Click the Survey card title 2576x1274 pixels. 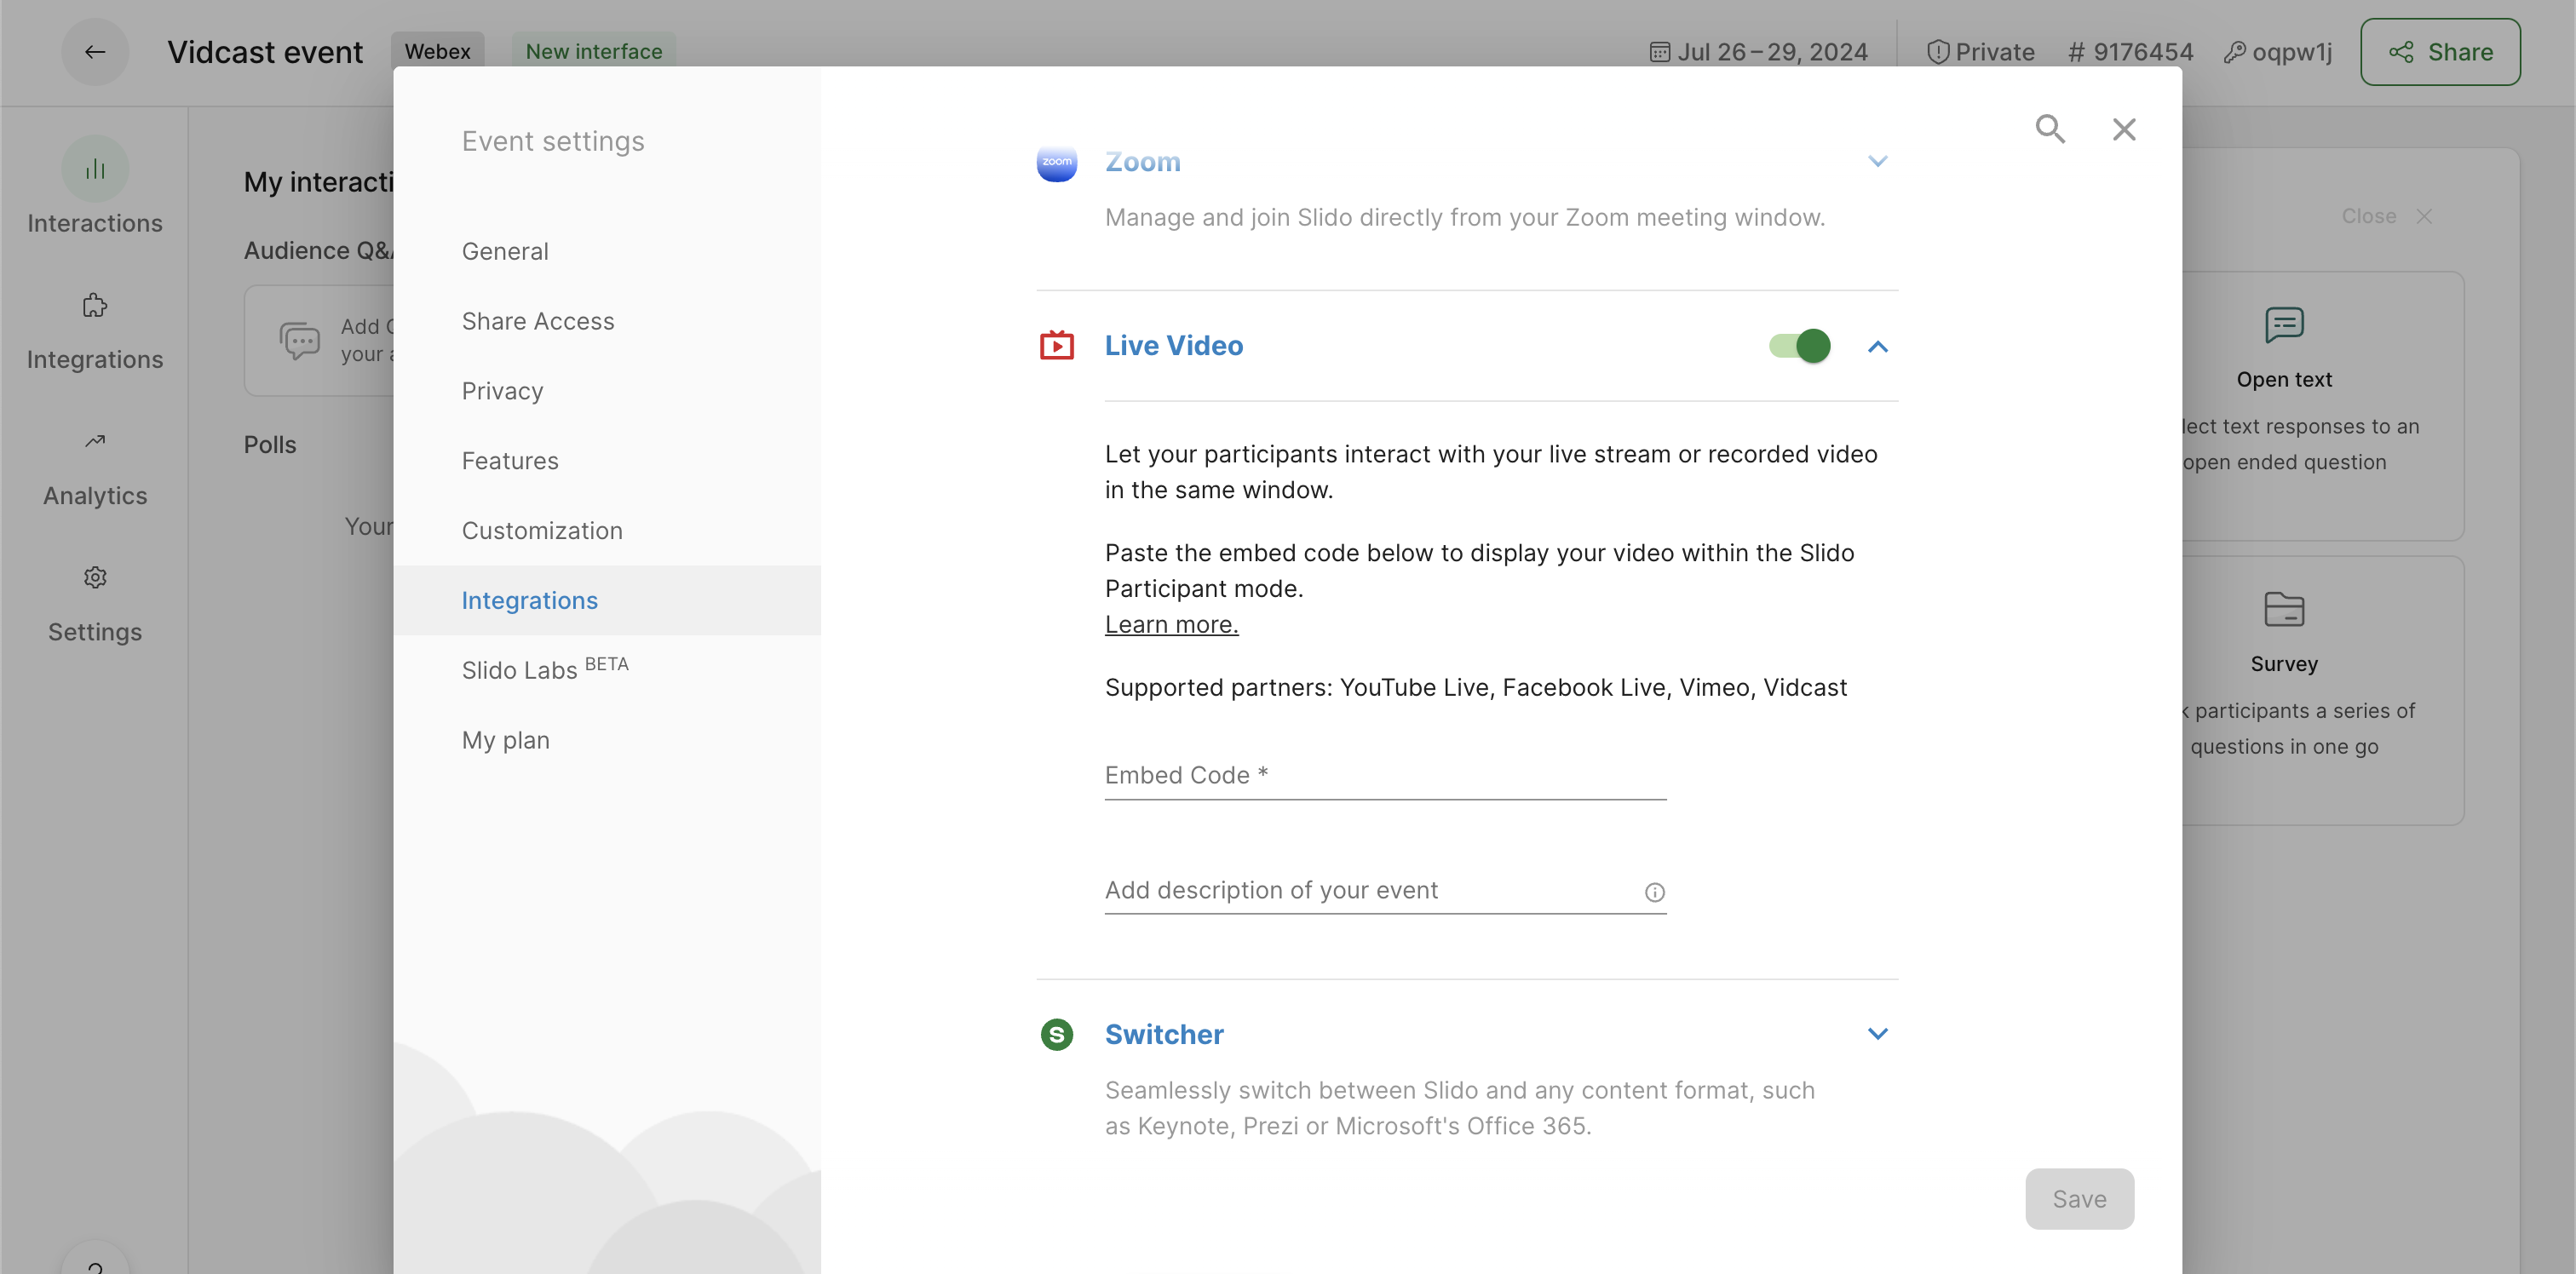pyautogui.click(x=2284, y=664)
